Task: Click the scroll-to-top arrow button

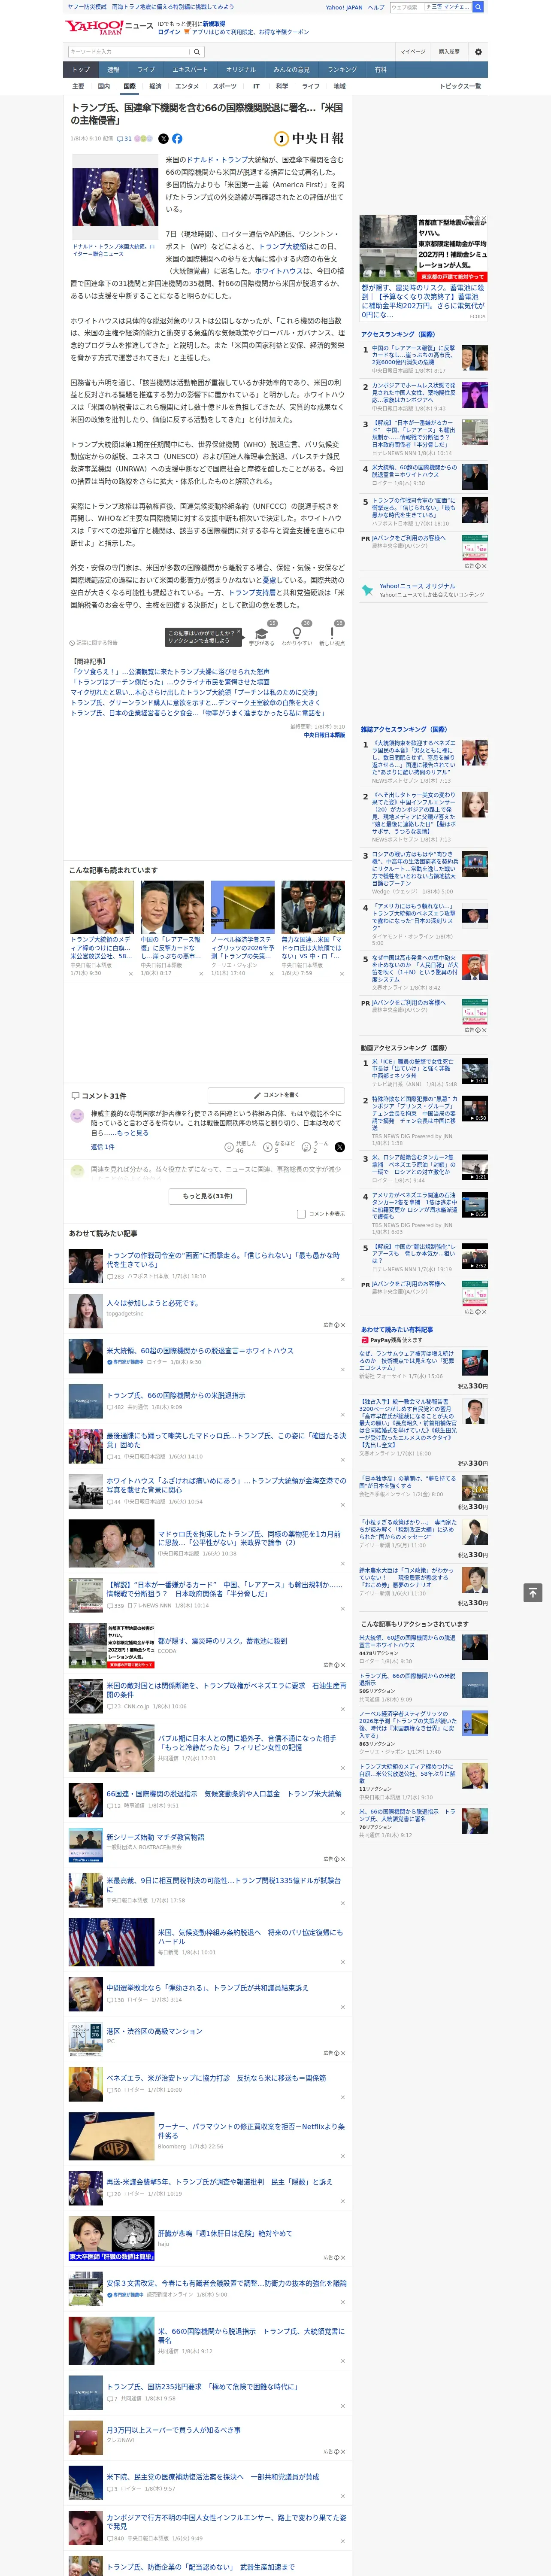Action: (533, 1592)
